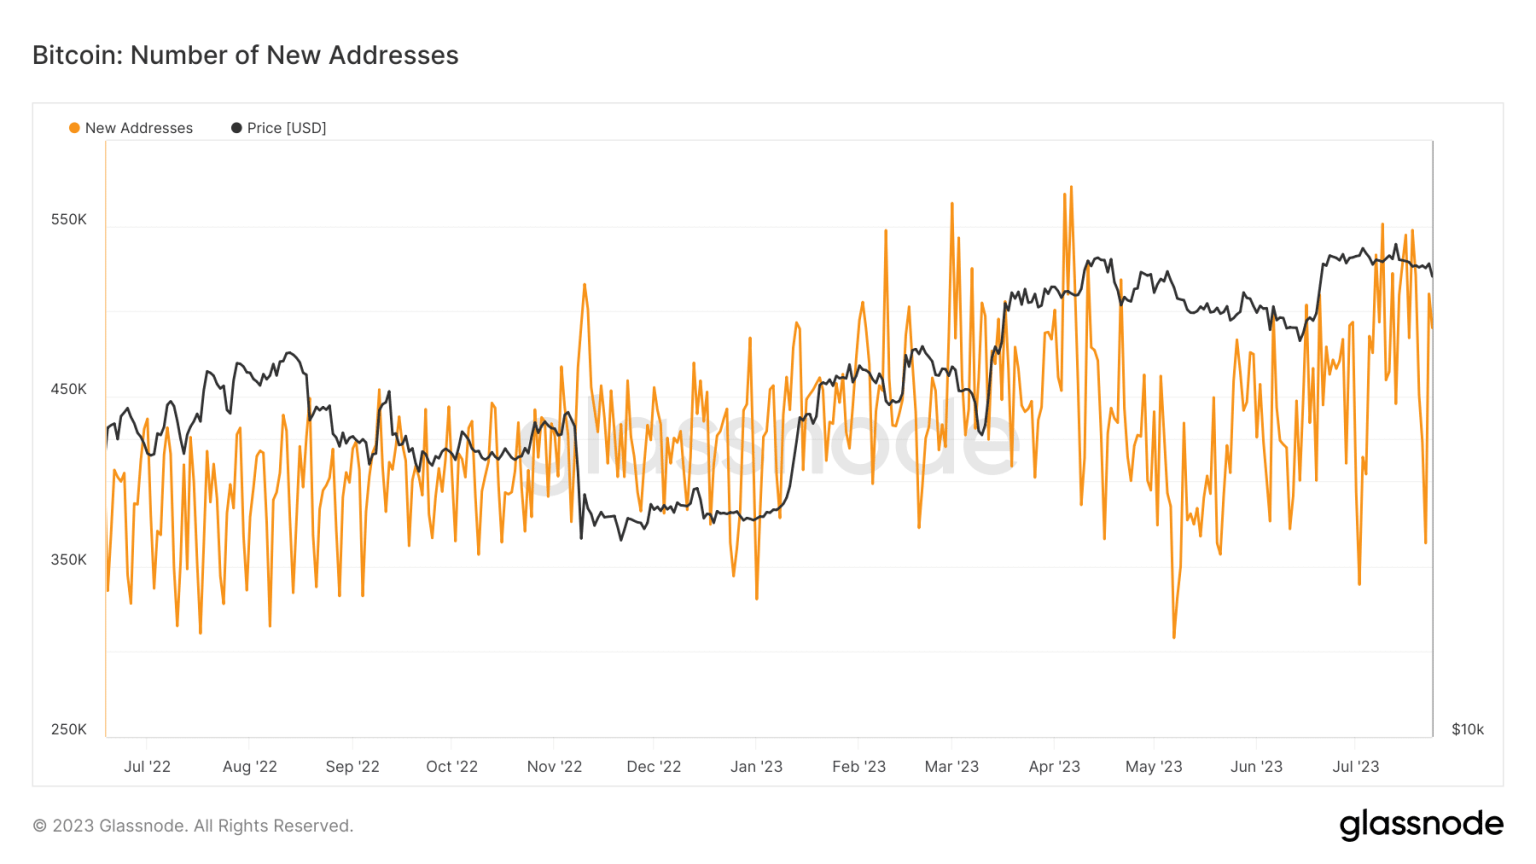Click the chart title Bitcoin: Number of New Addresses
1536x864 pixels.
245,55
